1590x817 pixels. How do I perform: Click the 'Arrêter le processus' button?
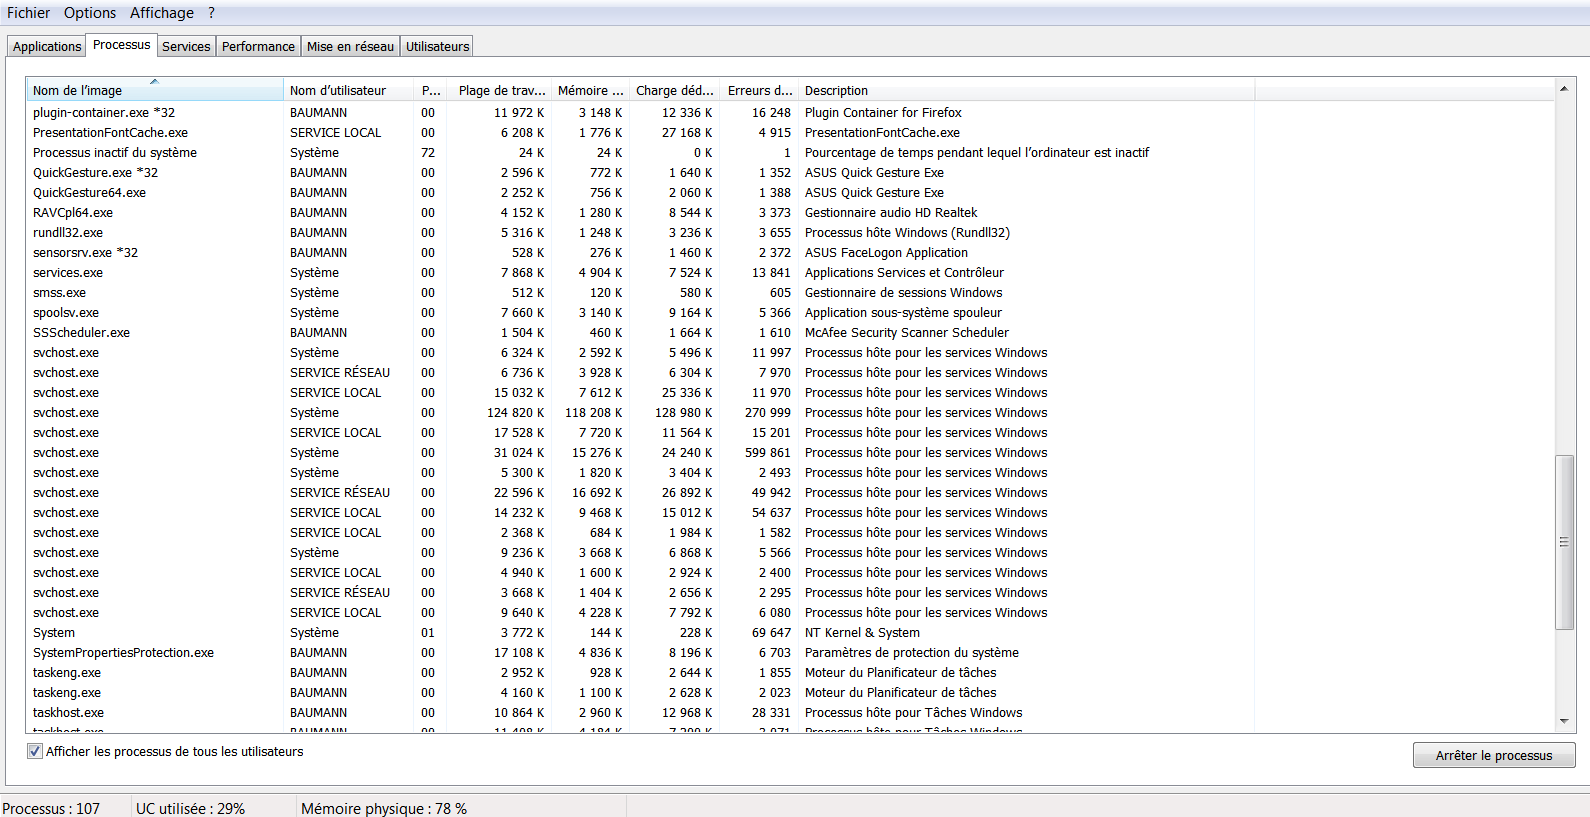pyautogui.click(x=1493, y=755)
